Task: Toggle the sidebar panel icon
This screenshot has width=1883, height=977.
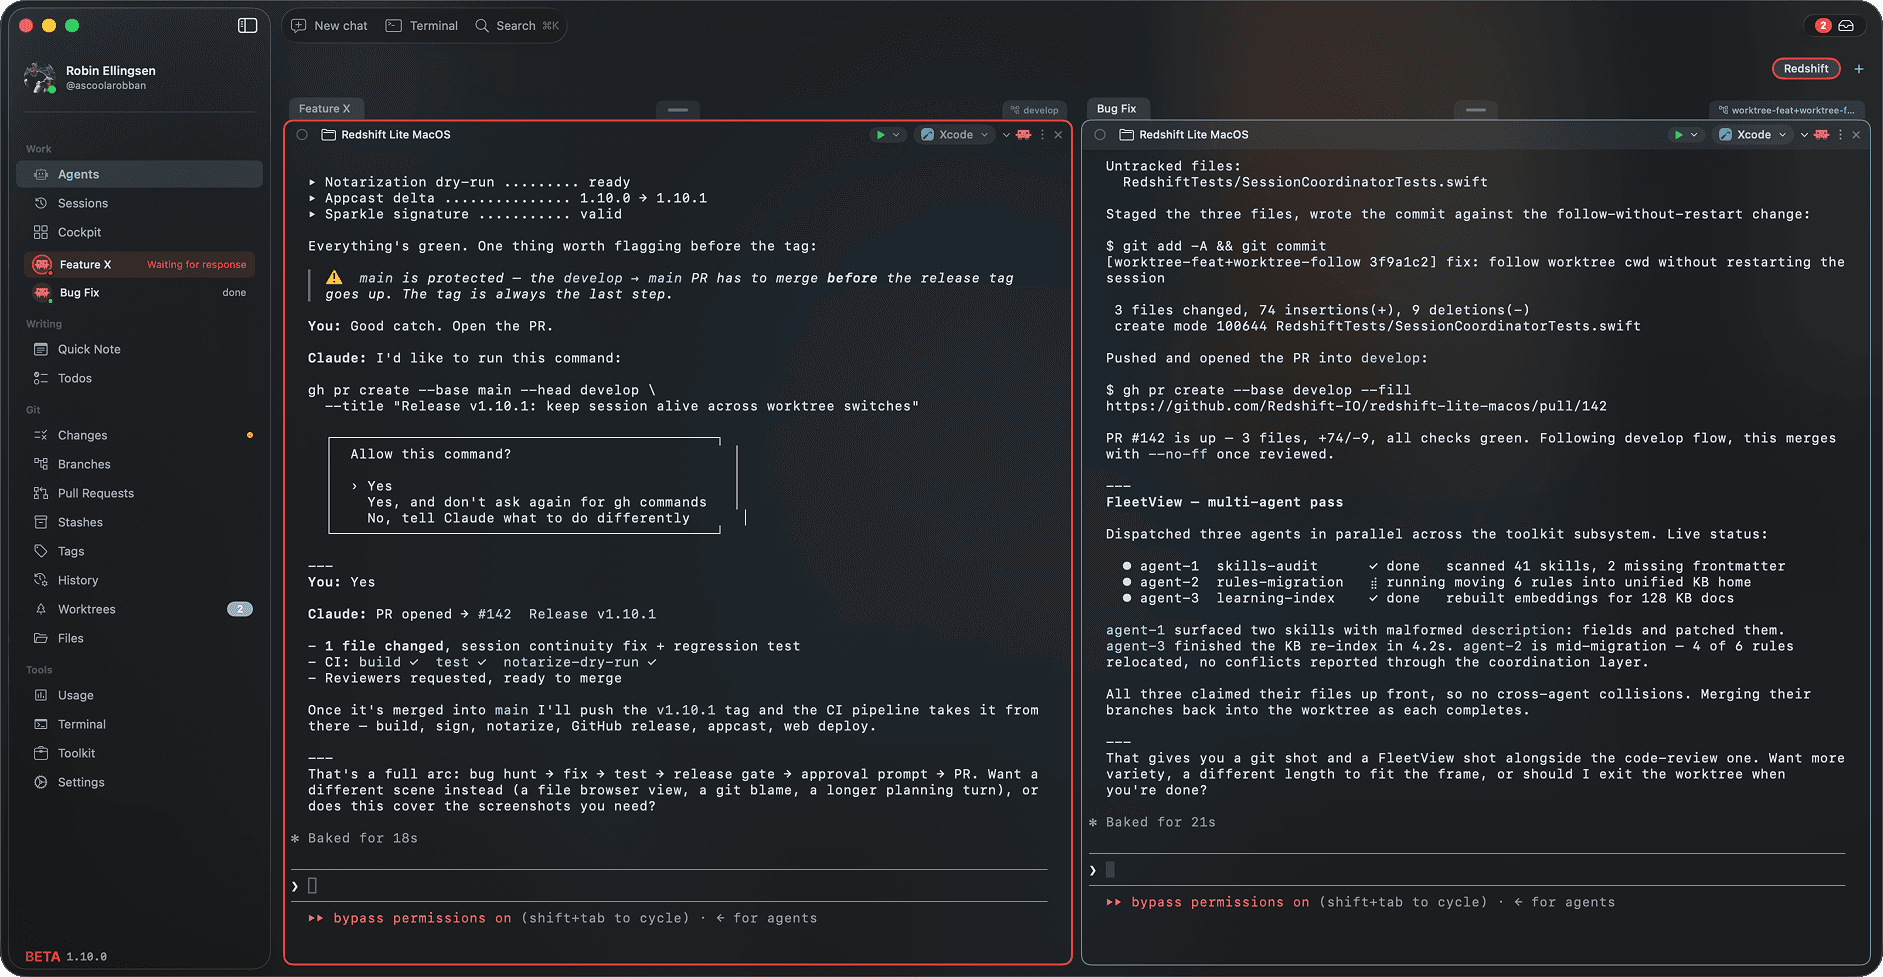Action: click(x=247, y=25)
